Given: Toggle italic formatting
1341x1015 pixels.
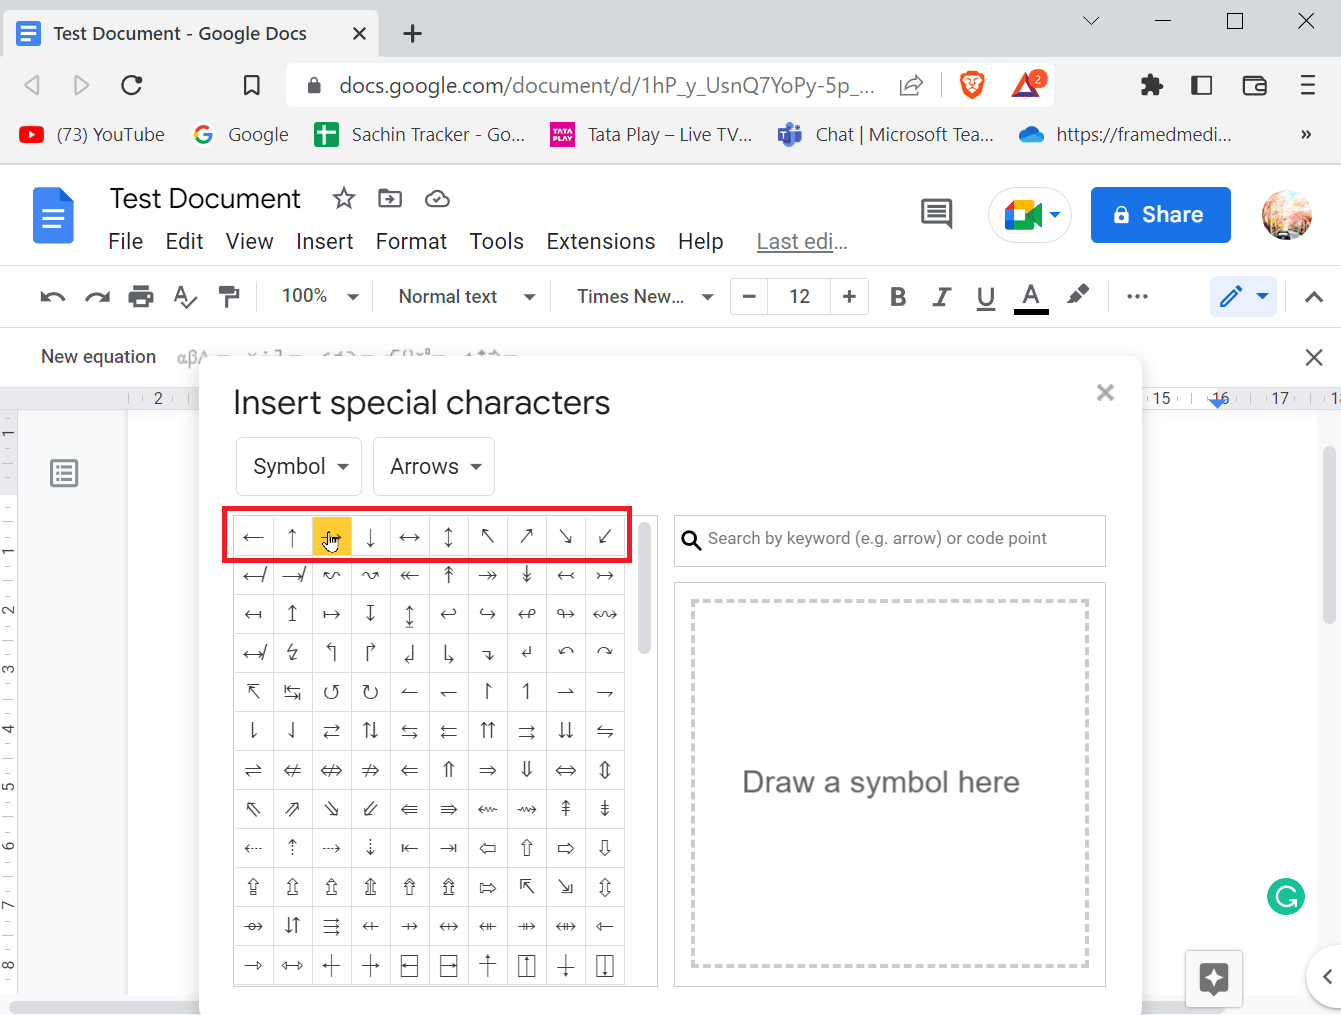Looking at the screenshot, I should coord(941,296).
